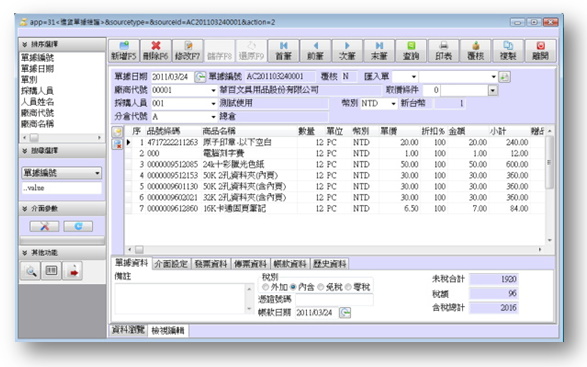Open calendar picker beside 帳款日期

click(x=345, y=312)
